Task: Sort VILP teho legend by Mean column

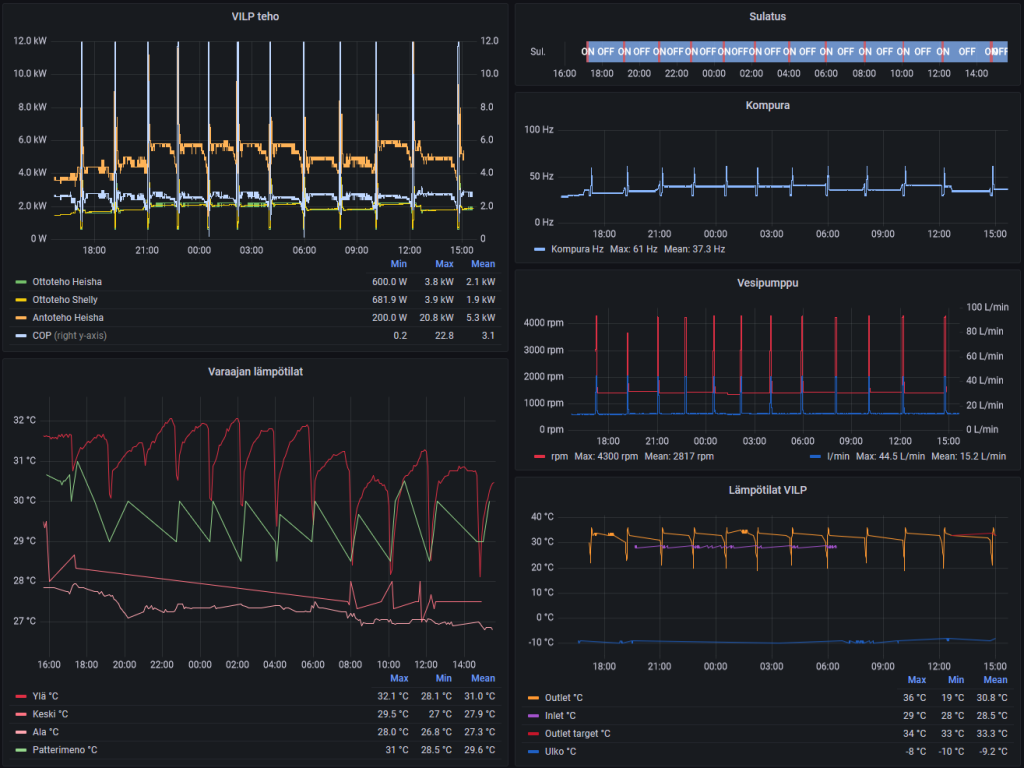Action: [483, 264]
